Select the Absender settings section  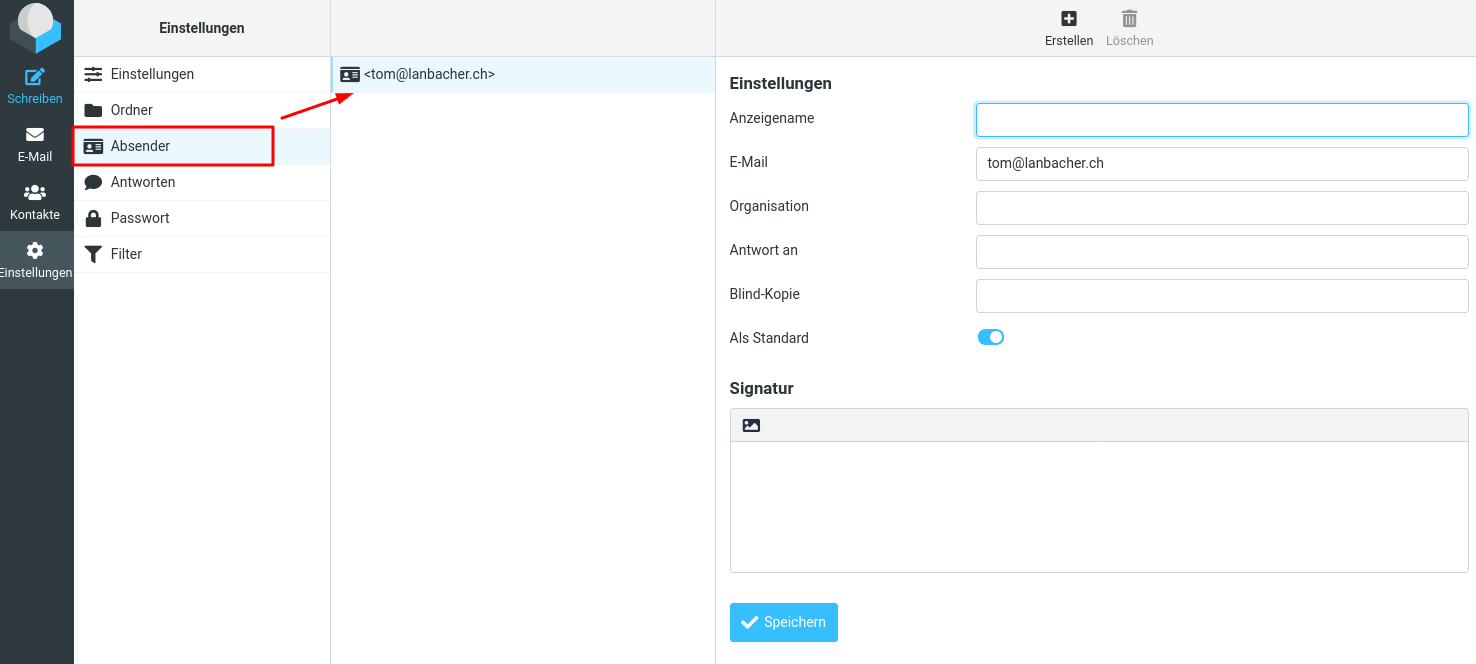202,146
